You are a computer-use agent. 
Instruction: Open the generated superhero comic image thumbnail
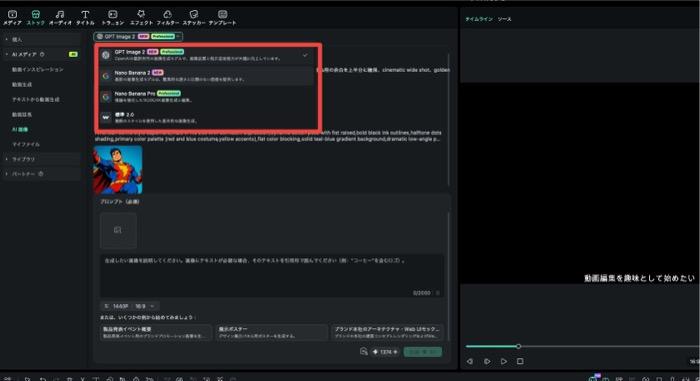tap(118, 170)
